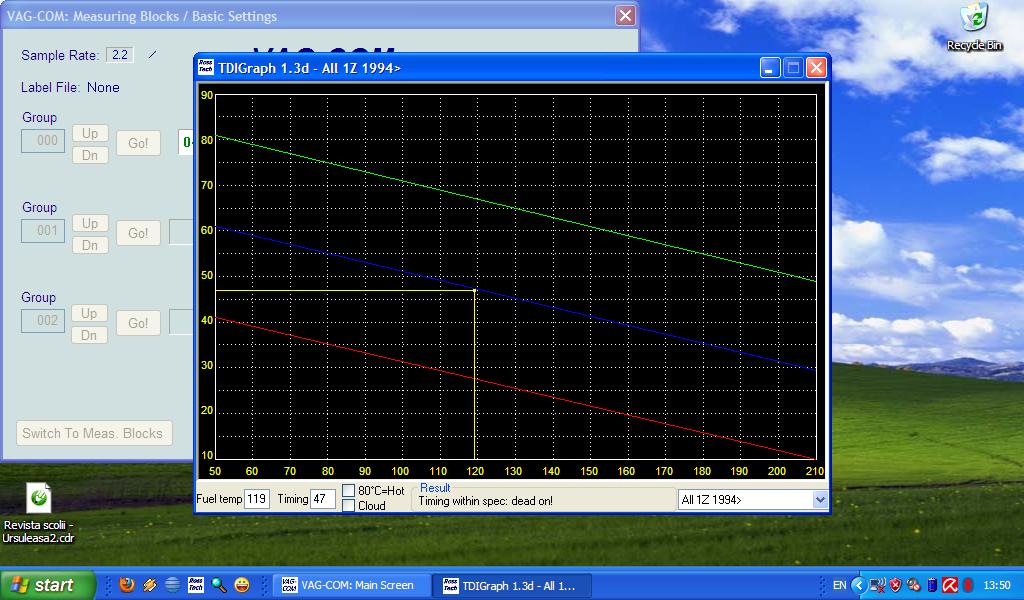Click the Switch To Meas. Blocks button
This screenshot has width=1024, height=600.
94,433
